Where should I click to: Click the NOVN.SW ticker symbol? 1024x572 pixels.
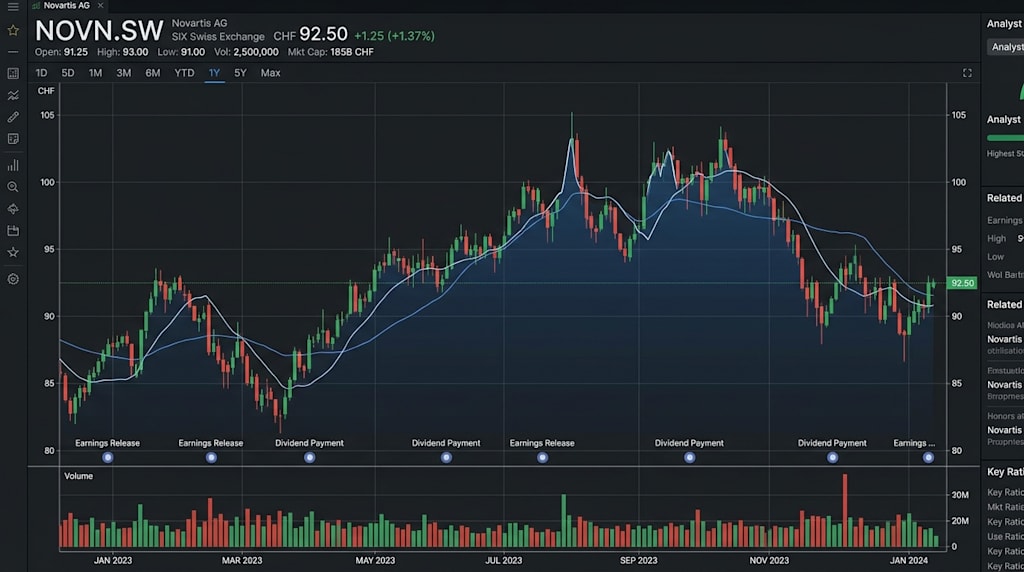[x=99, y=31]
